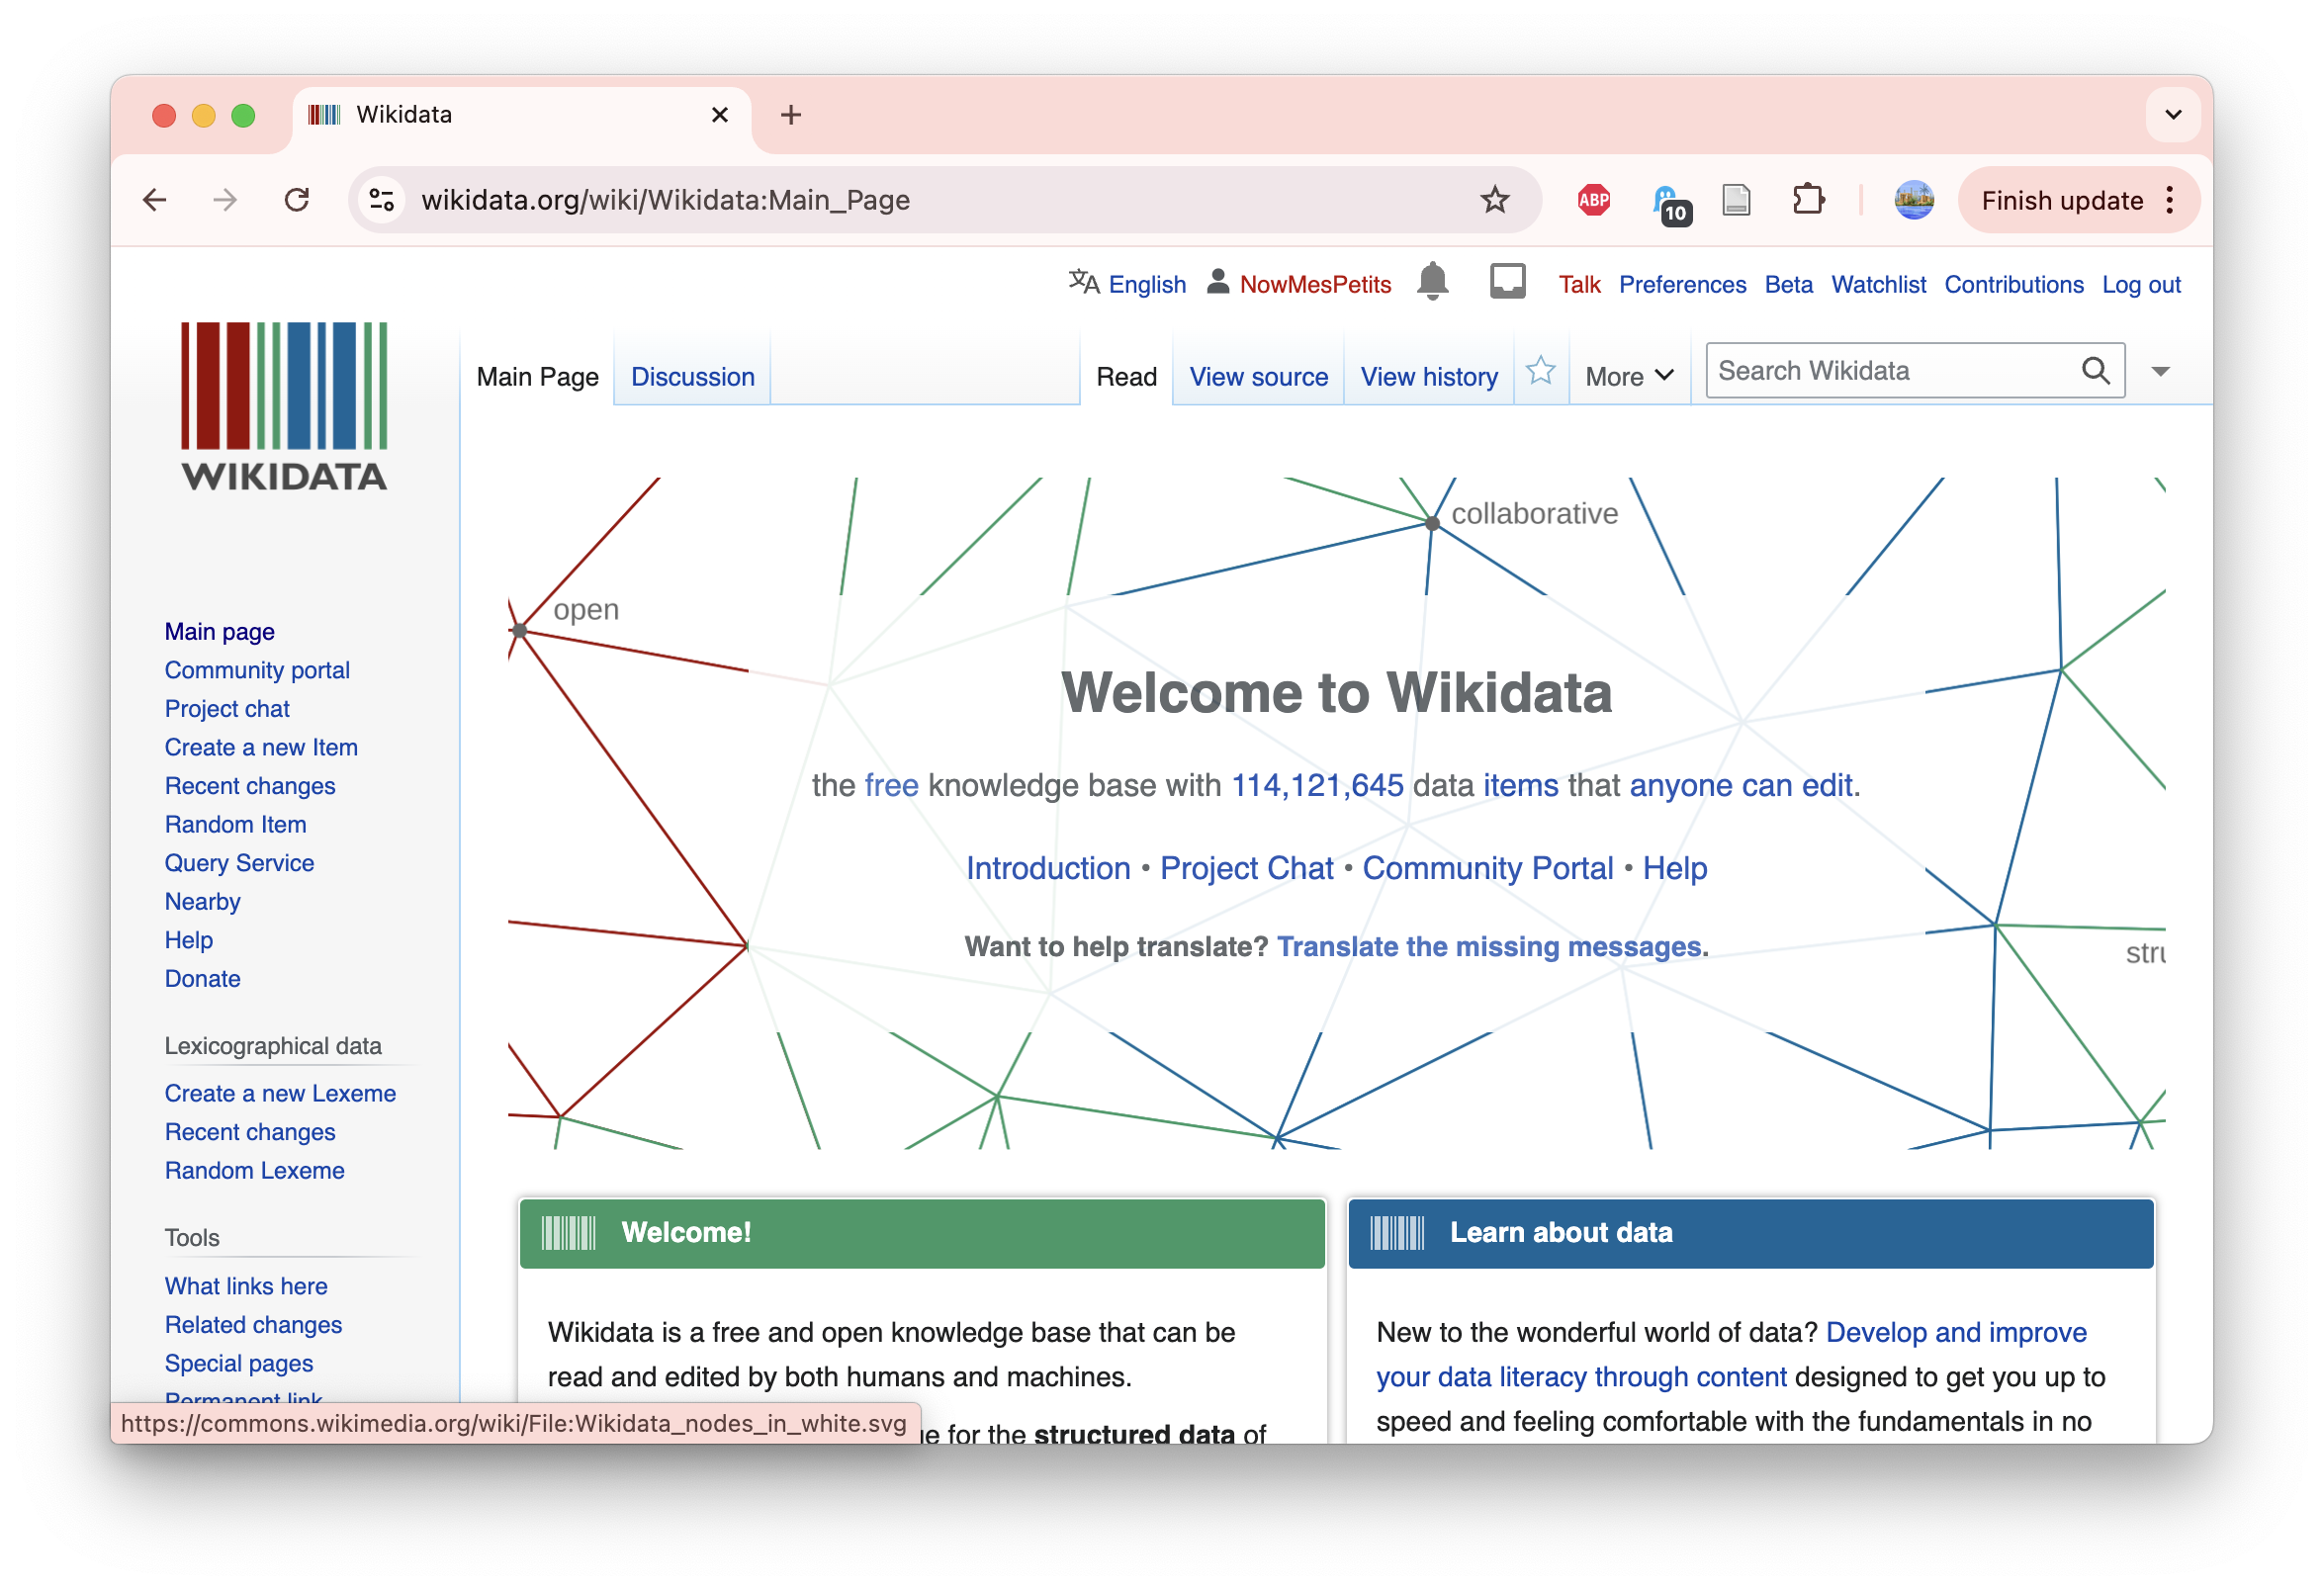Click the notifications bell icon
The height and width of the screenshot is (1590, 2324).
(1434, 285)
